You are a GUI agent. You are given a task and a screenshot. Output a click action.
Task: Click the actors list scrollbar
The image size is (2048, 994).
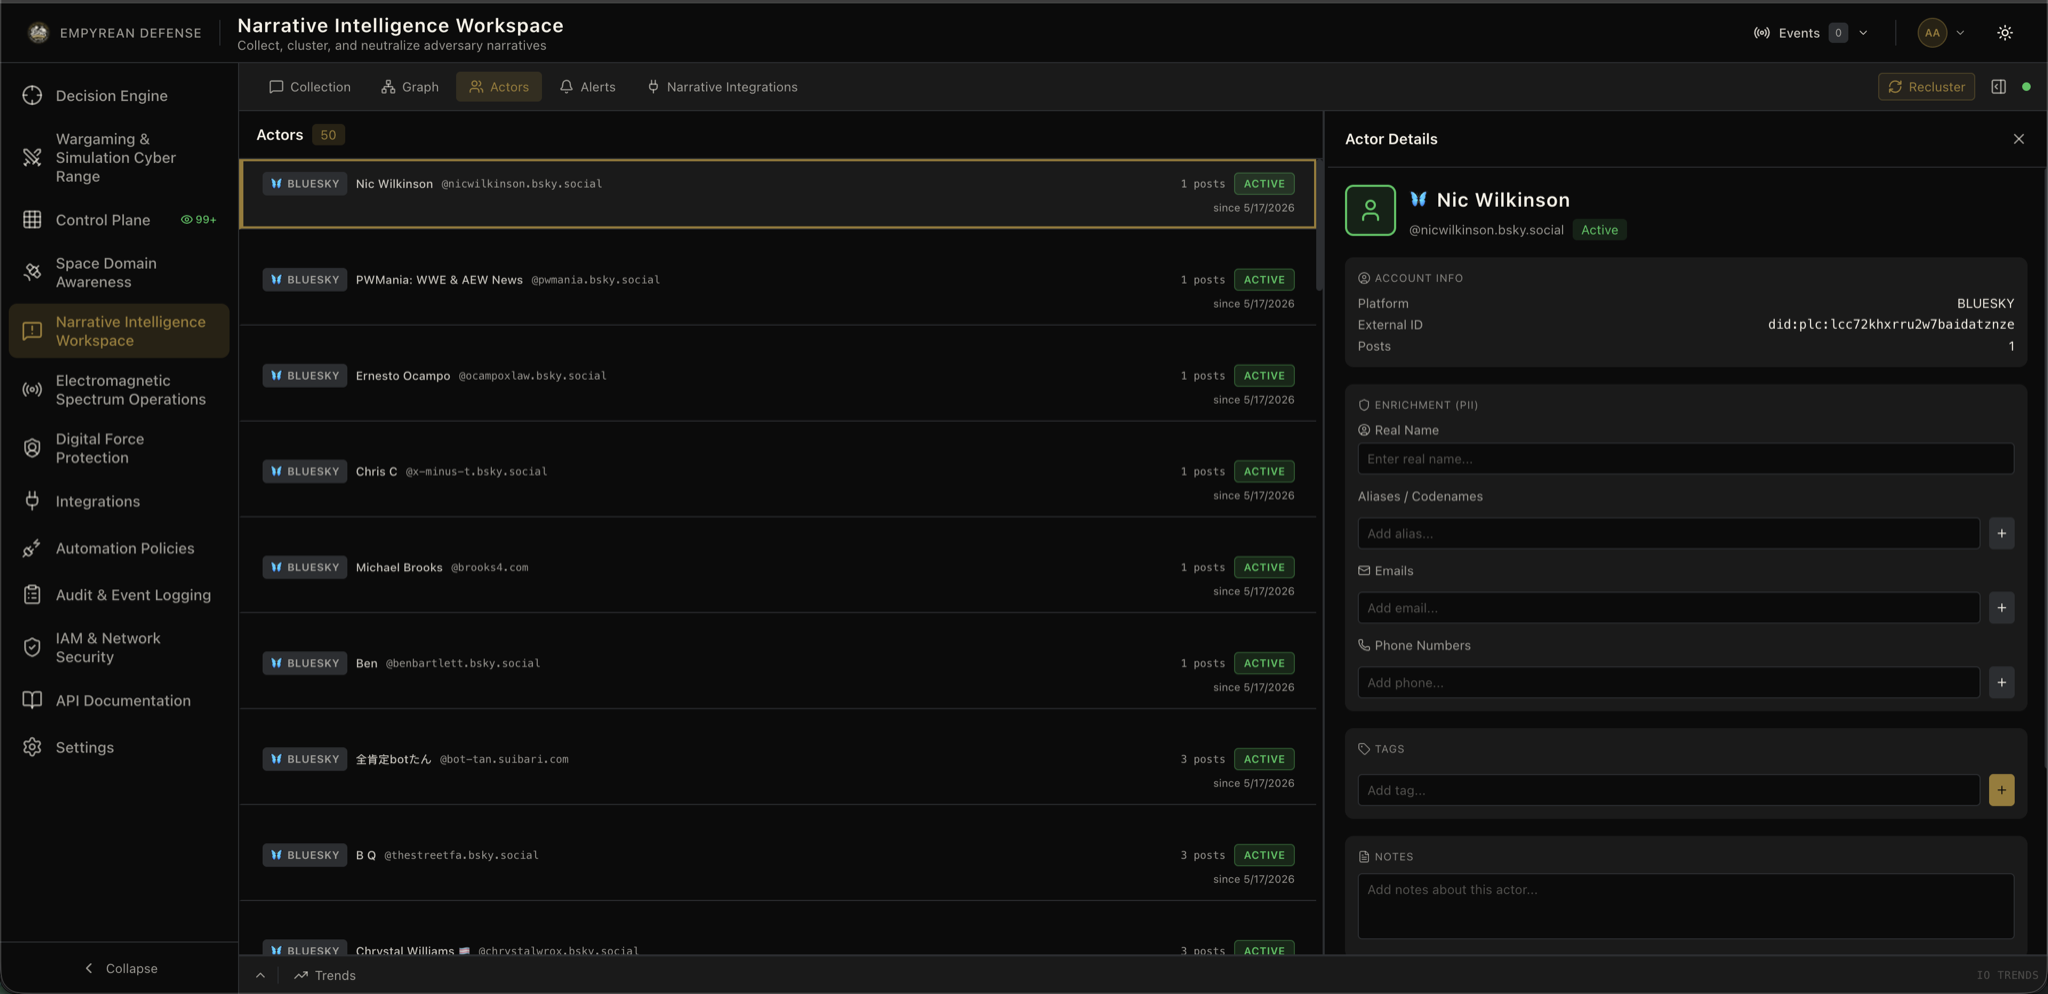coord(1319,225)
